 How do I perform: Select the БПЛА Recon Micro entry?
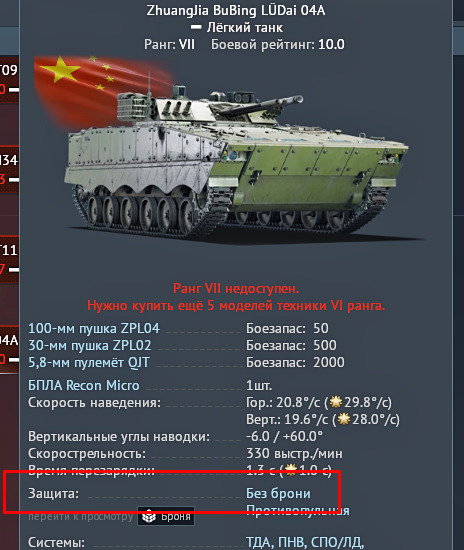[84, 385]
